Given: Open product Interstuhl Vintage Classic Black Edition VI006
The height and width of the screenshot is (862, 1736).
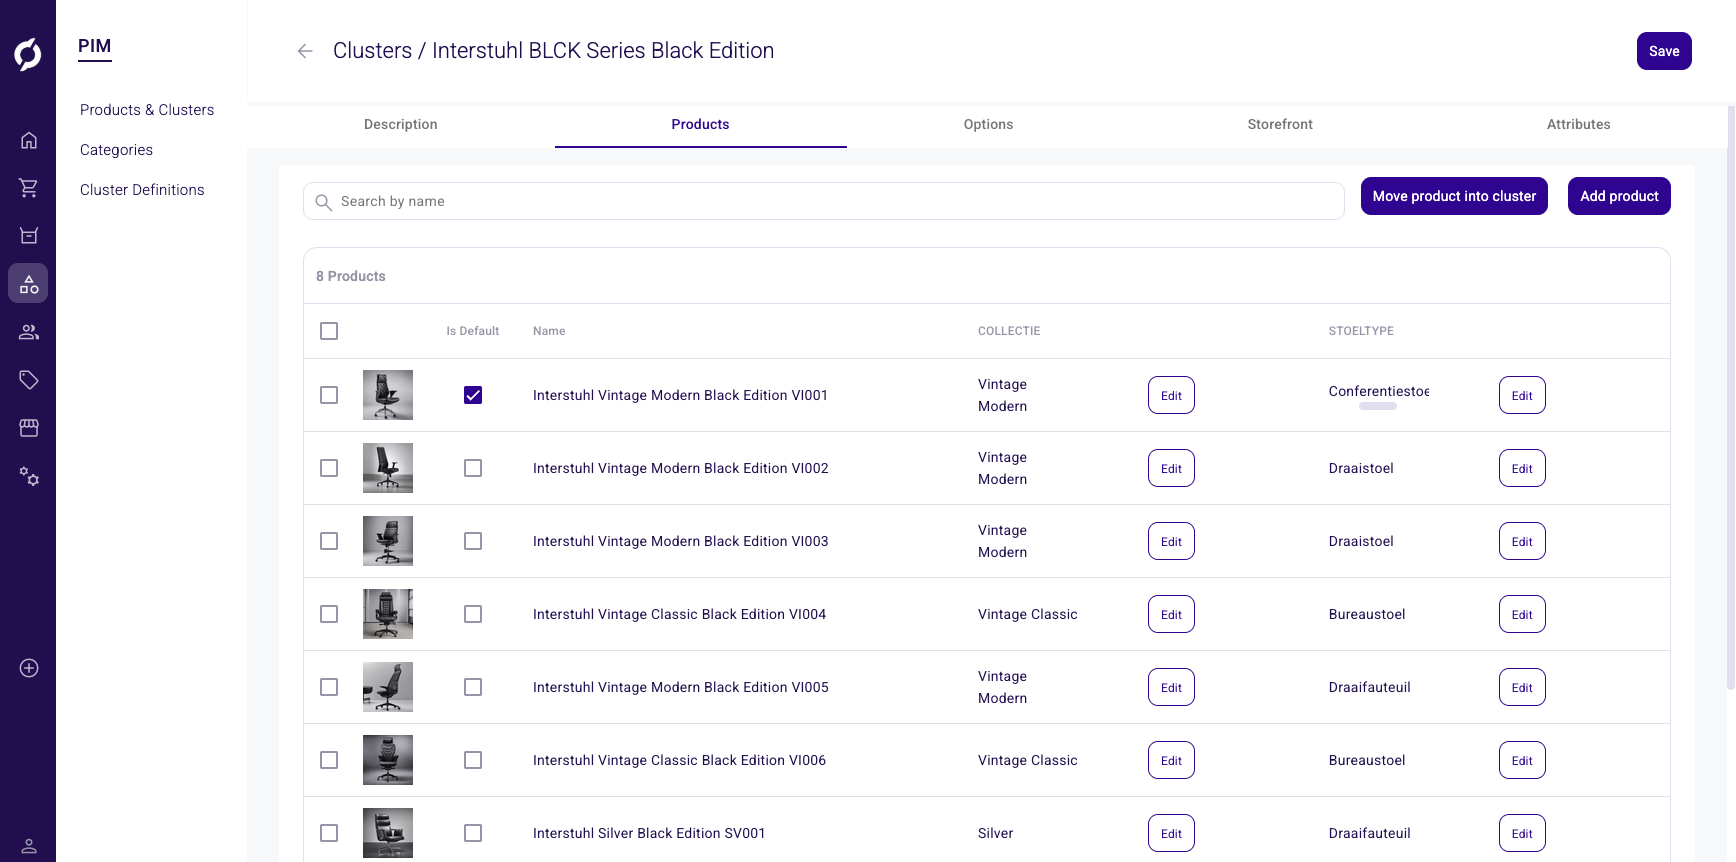Looking at the screenshot, I should click(680, 760).
